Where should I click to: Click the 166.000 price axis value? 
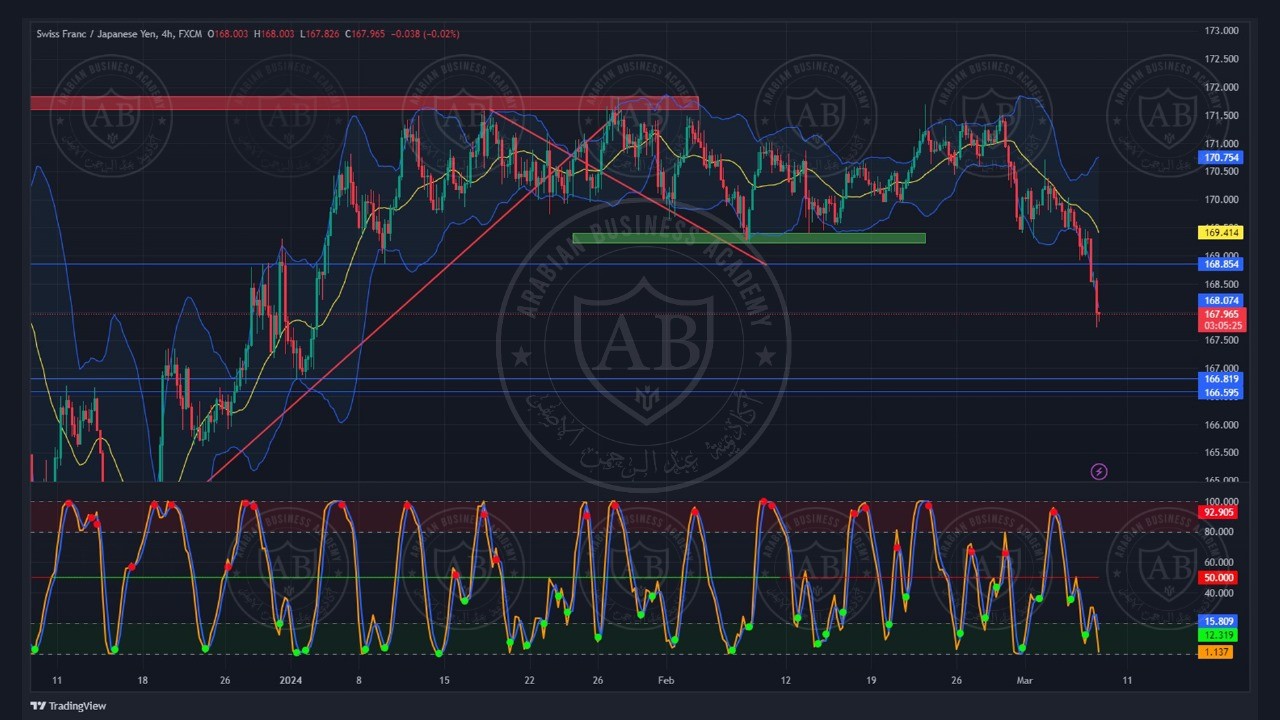click(1222, 425)
